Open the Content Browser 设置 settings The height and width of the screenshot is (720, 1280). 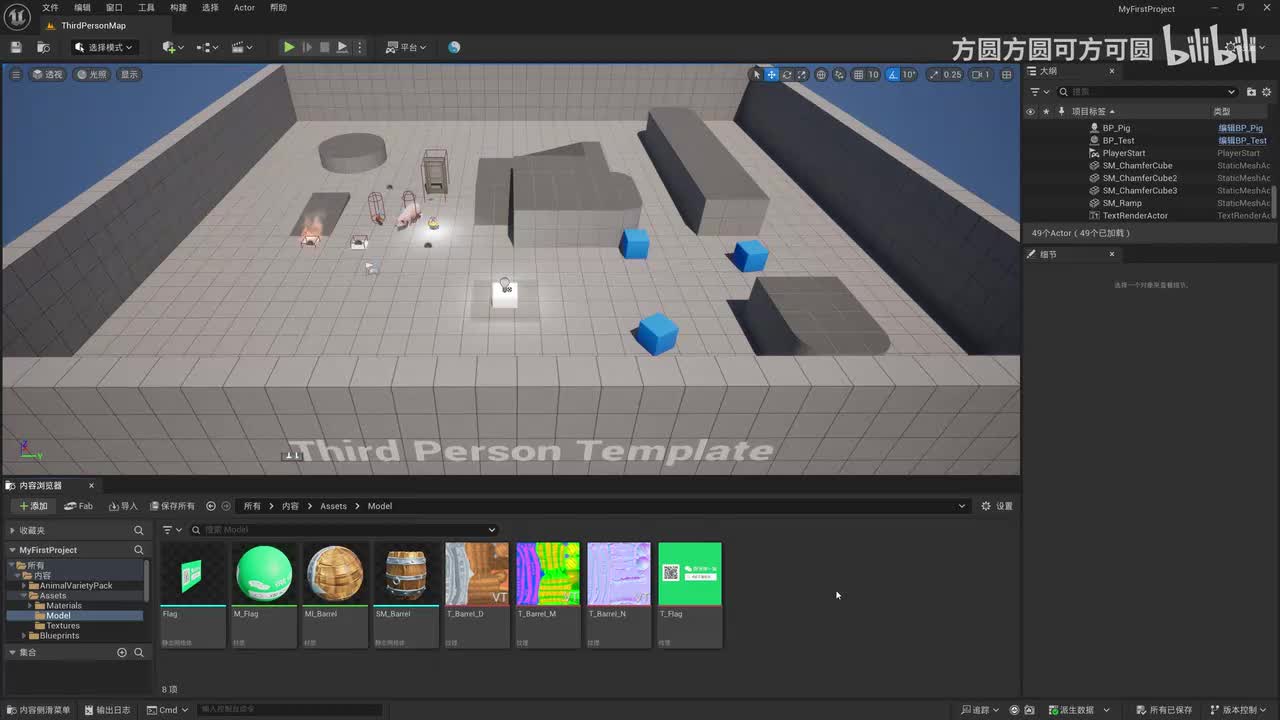point(997,506)
